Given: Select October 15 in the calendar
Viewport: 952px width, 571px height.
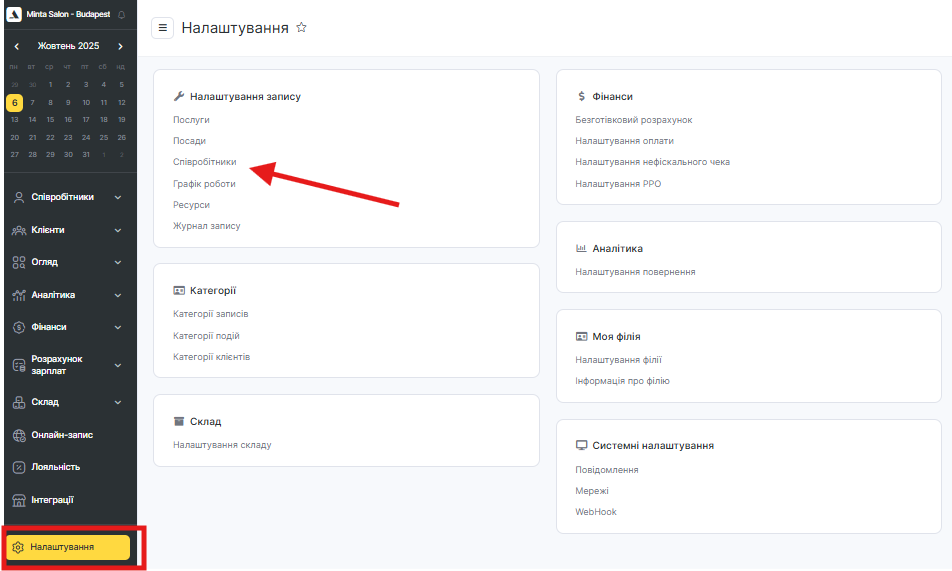Looking at the screenshot, I should click(x=50, y=120).
